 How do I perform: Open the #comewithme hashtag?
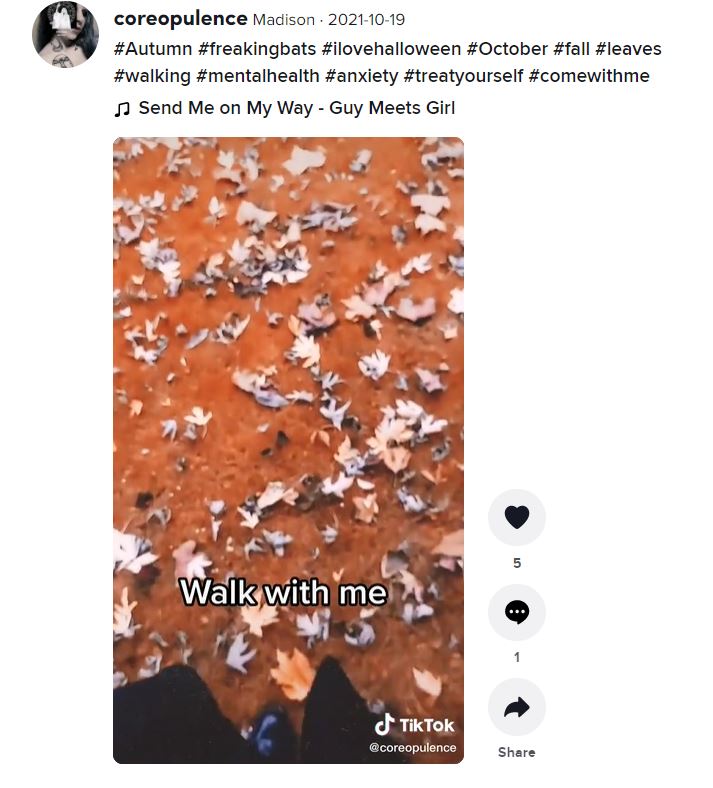click(x=589, y=76)
